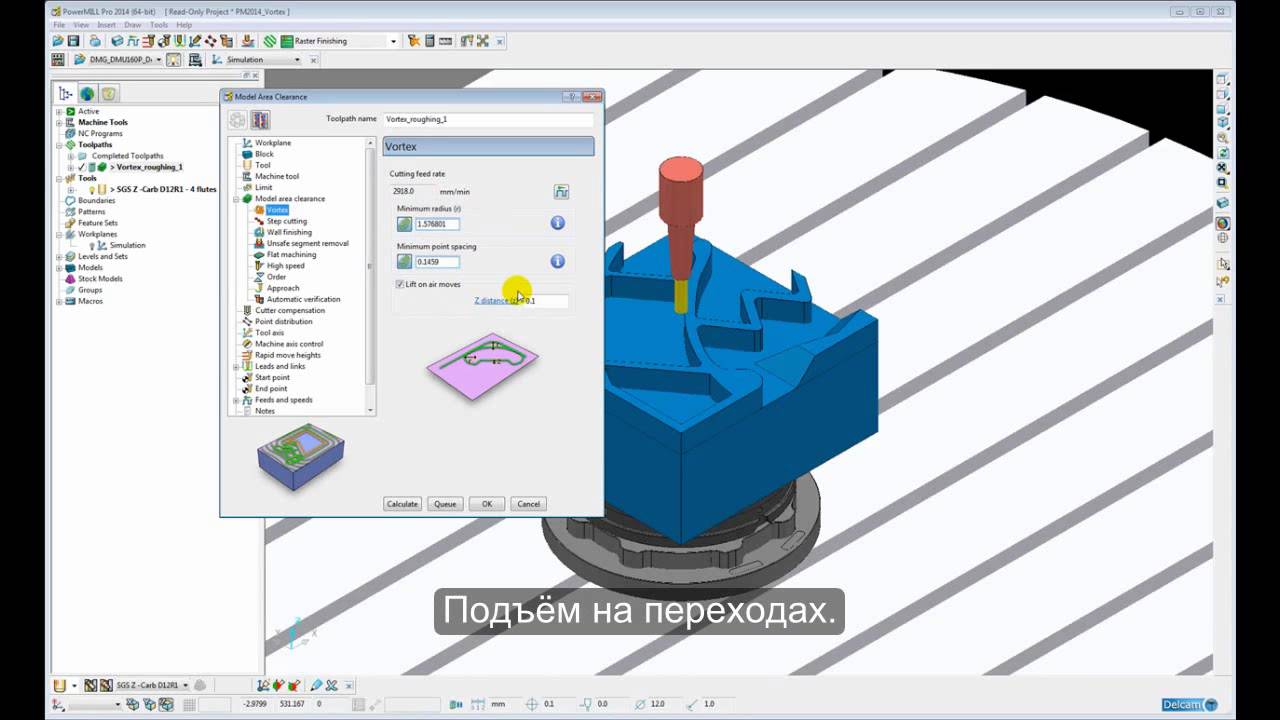
Task: Toggle light bulb for SGS Z-Carb tool
Action: coord(92,189)
